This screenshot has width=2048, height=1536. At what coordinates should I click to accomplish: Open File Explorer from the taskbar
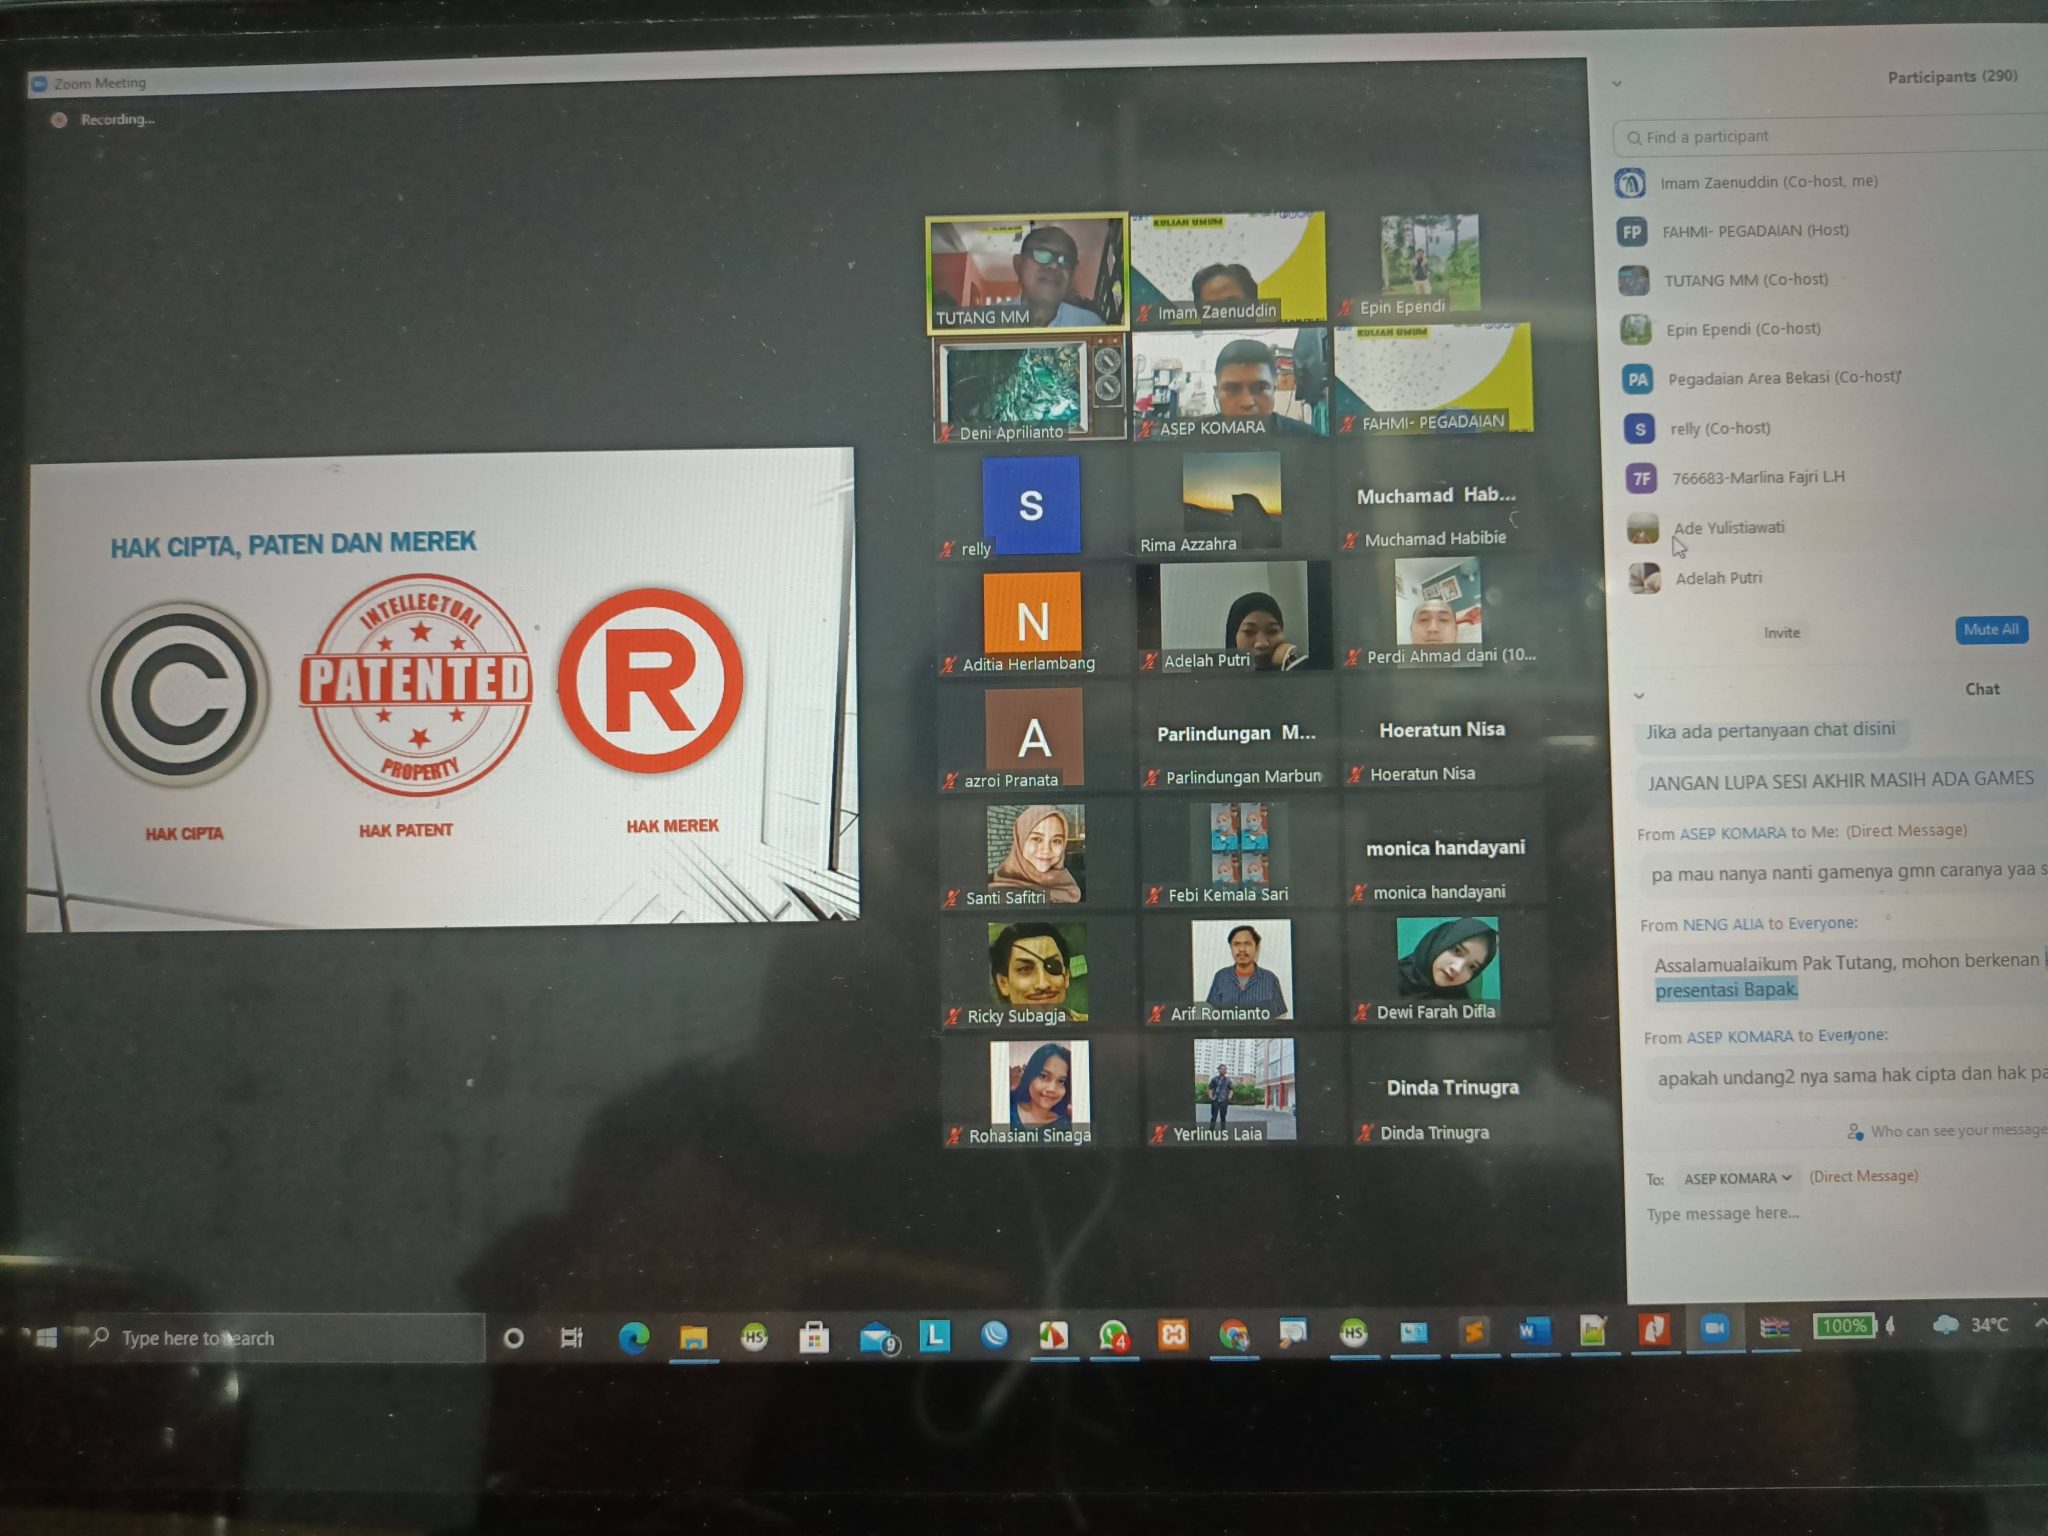(693, 1337)
